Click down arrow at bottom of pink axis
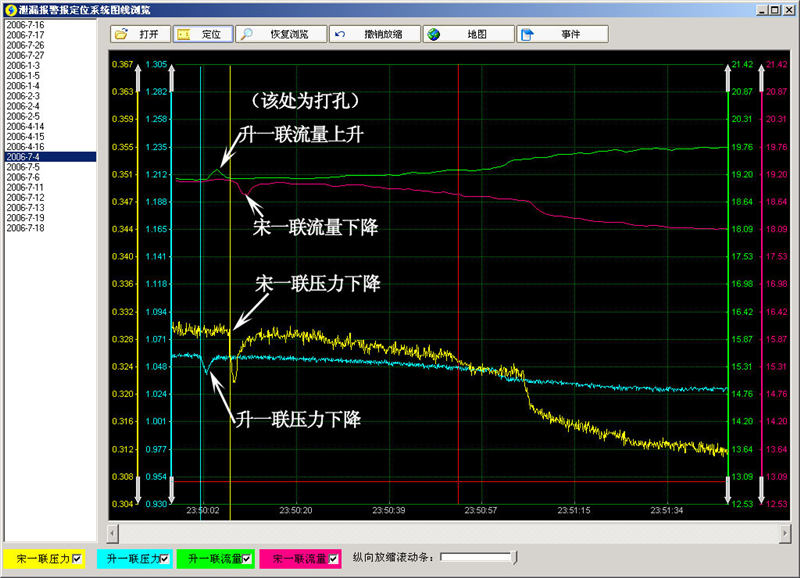 (759, 490)
